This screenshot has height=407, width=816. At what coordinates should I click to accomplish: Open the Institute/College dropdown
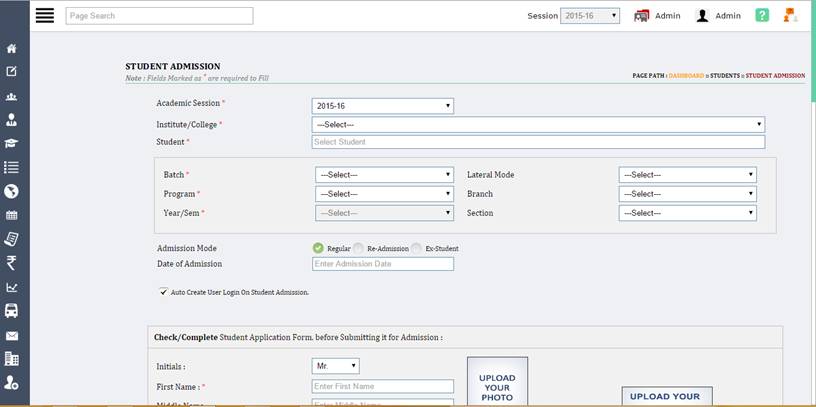[538, 125]
